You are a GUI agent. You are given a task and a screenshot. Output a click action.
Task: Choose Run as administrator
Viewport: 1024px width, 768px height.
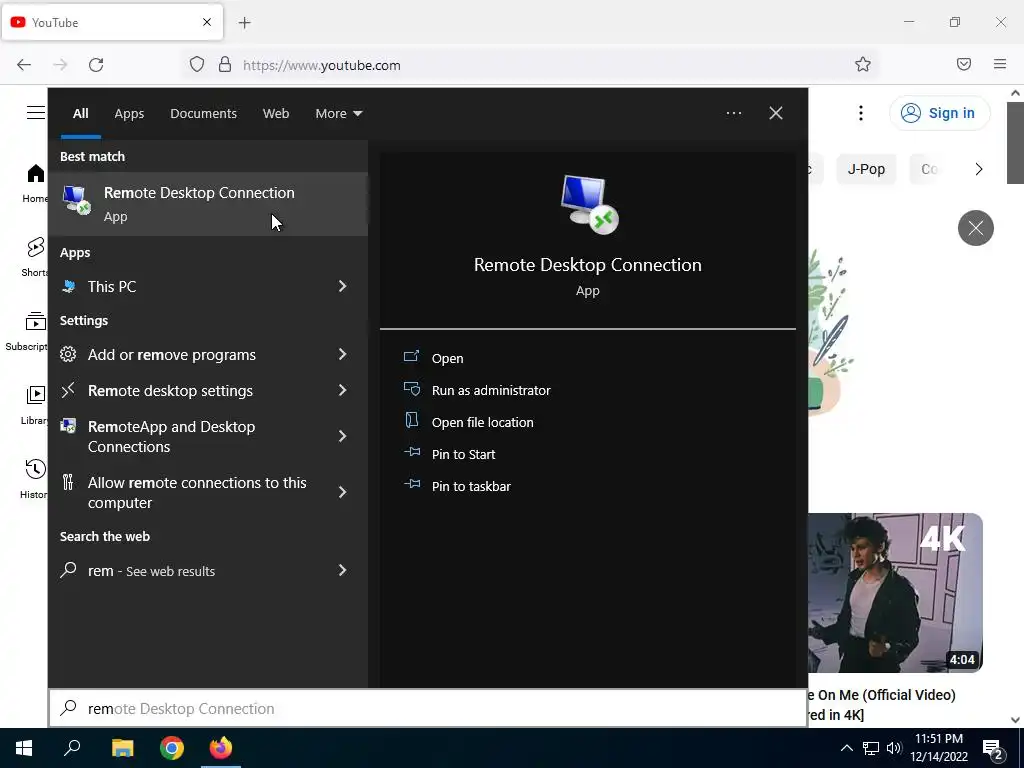477,390
